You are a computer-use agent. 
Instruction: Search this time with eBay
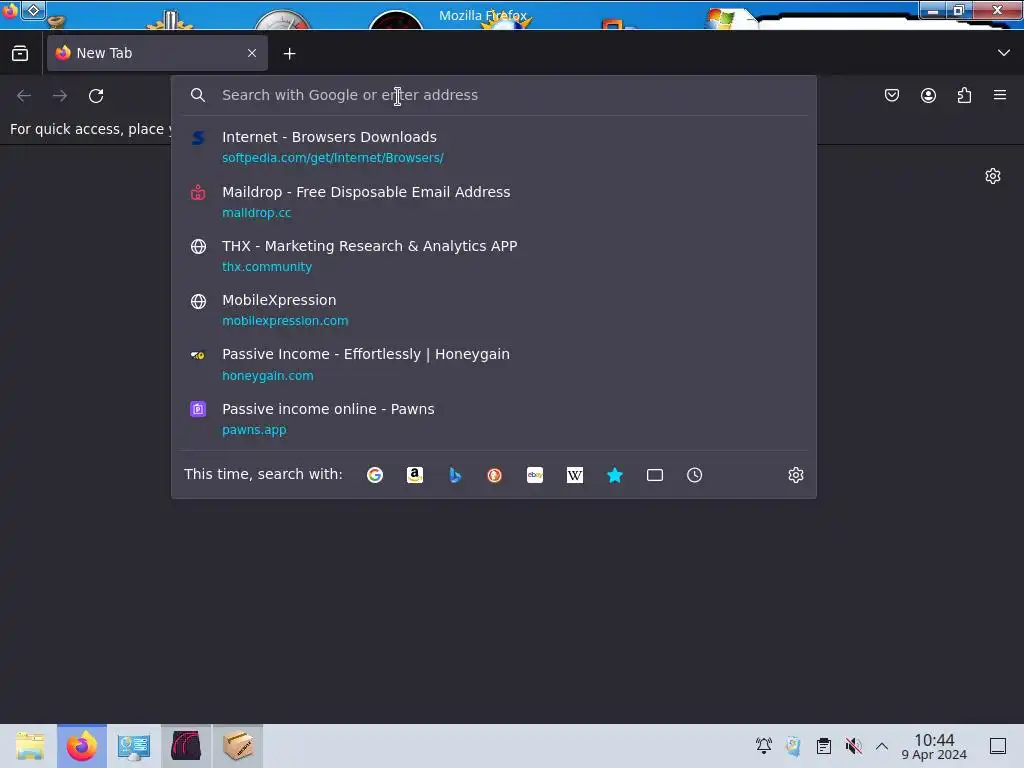point(535,475)
